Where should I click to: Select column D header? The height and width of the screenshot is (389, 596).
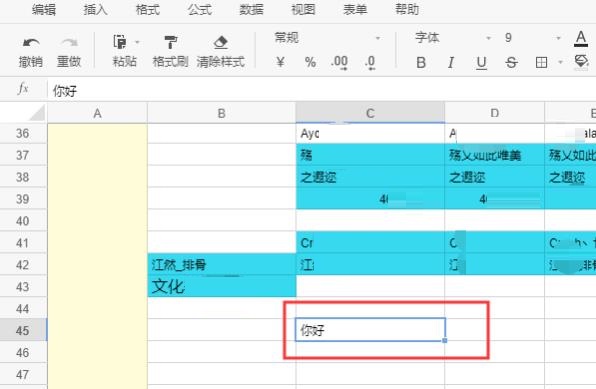coord(495,113)
